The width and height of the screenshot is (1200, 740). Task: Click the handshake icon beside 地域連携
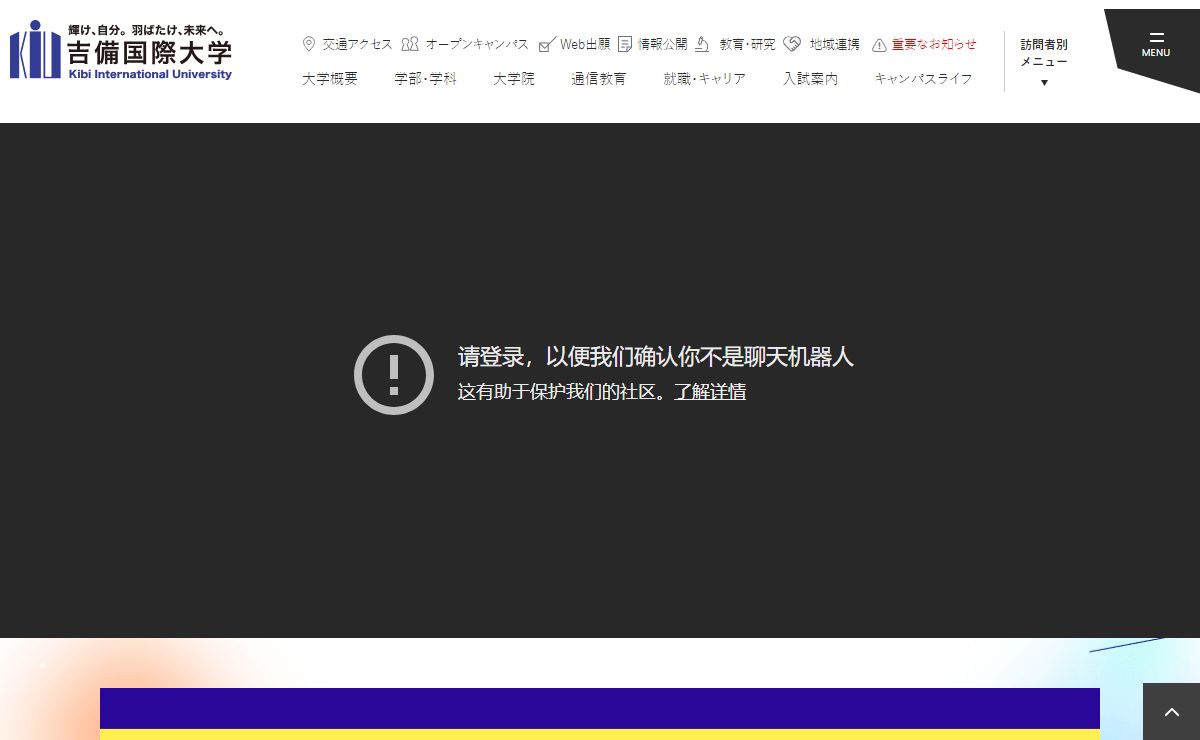793,44
